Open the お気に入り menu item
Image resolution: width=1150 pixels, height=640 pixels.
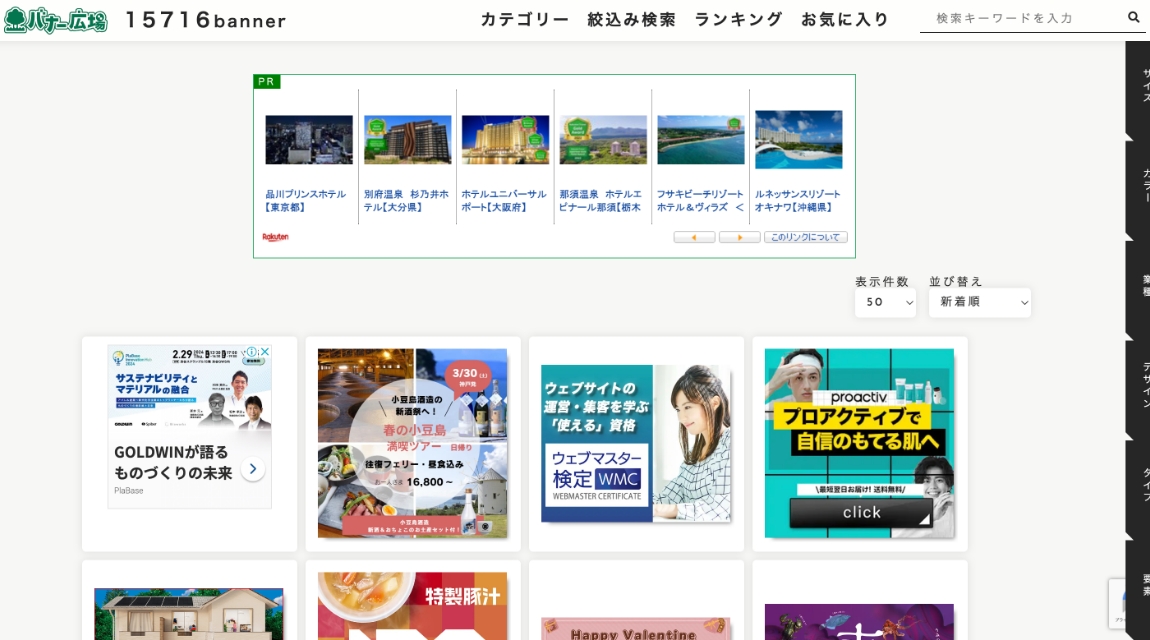845,20
